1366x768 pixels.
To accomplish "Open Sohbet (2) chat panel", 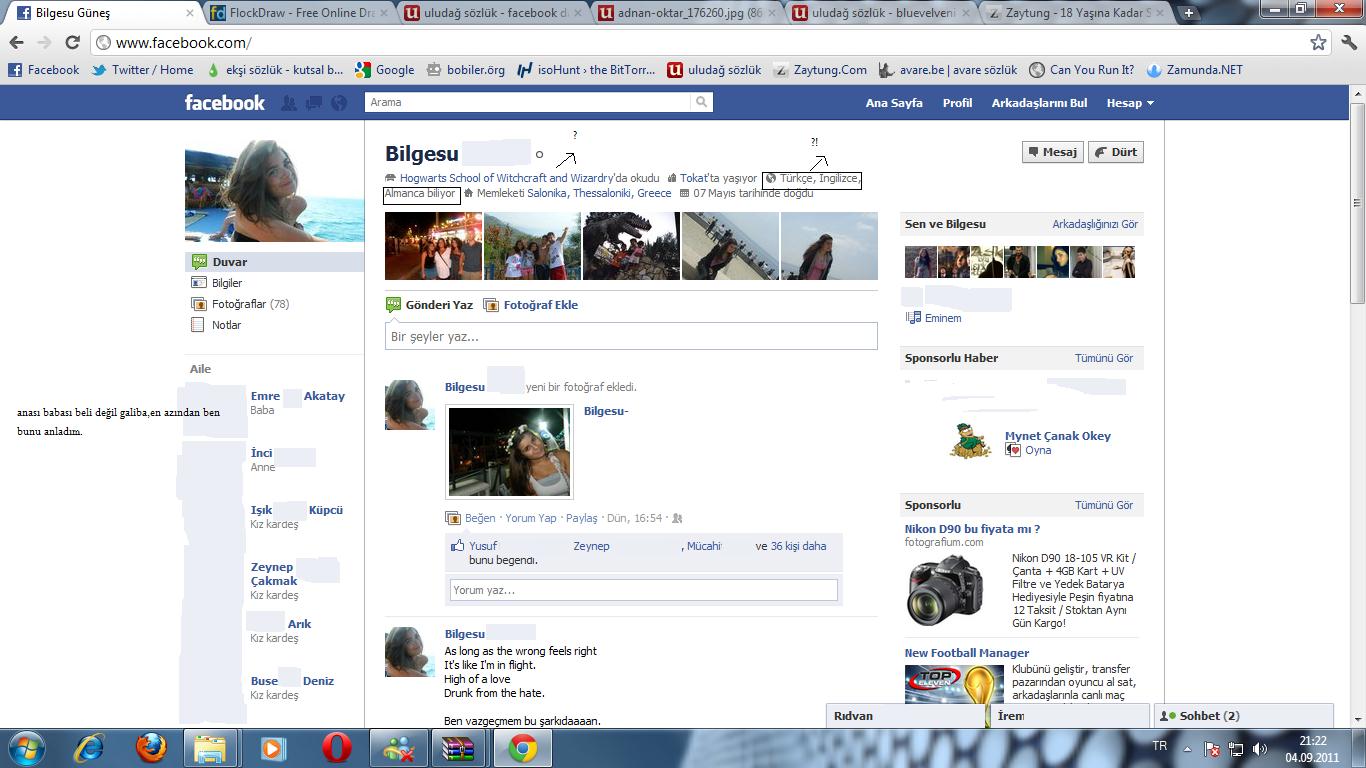I will click(1244, 716).
